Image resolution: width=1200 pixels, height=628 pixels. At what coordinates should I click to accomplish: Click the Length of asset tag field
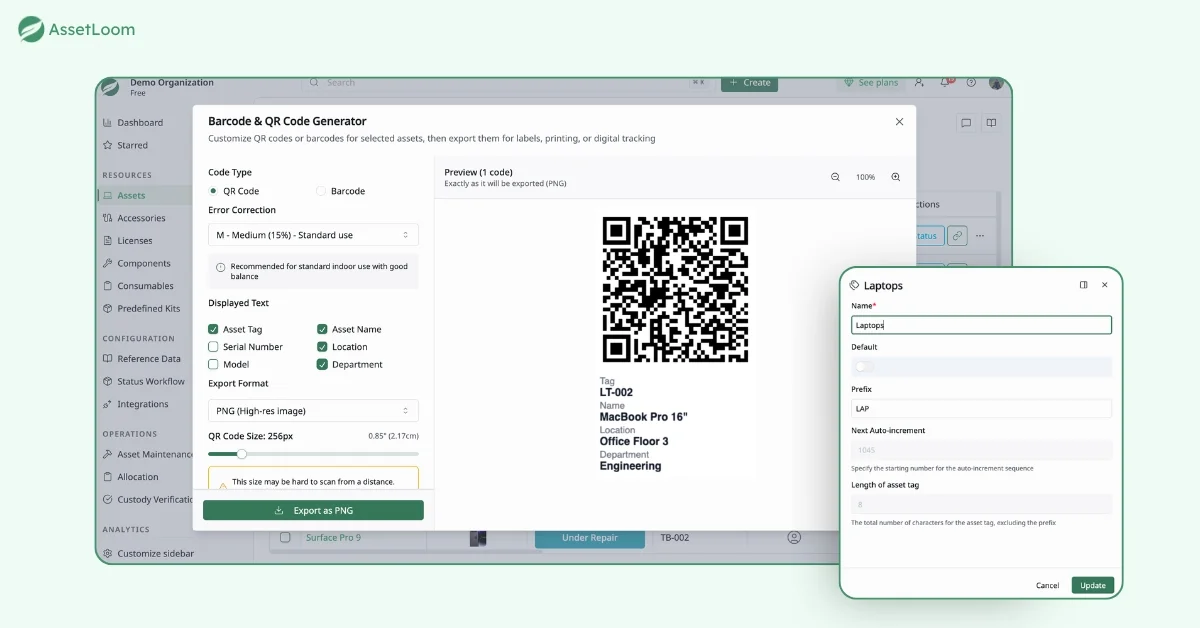pyautogui.click(x=981, y=504)
